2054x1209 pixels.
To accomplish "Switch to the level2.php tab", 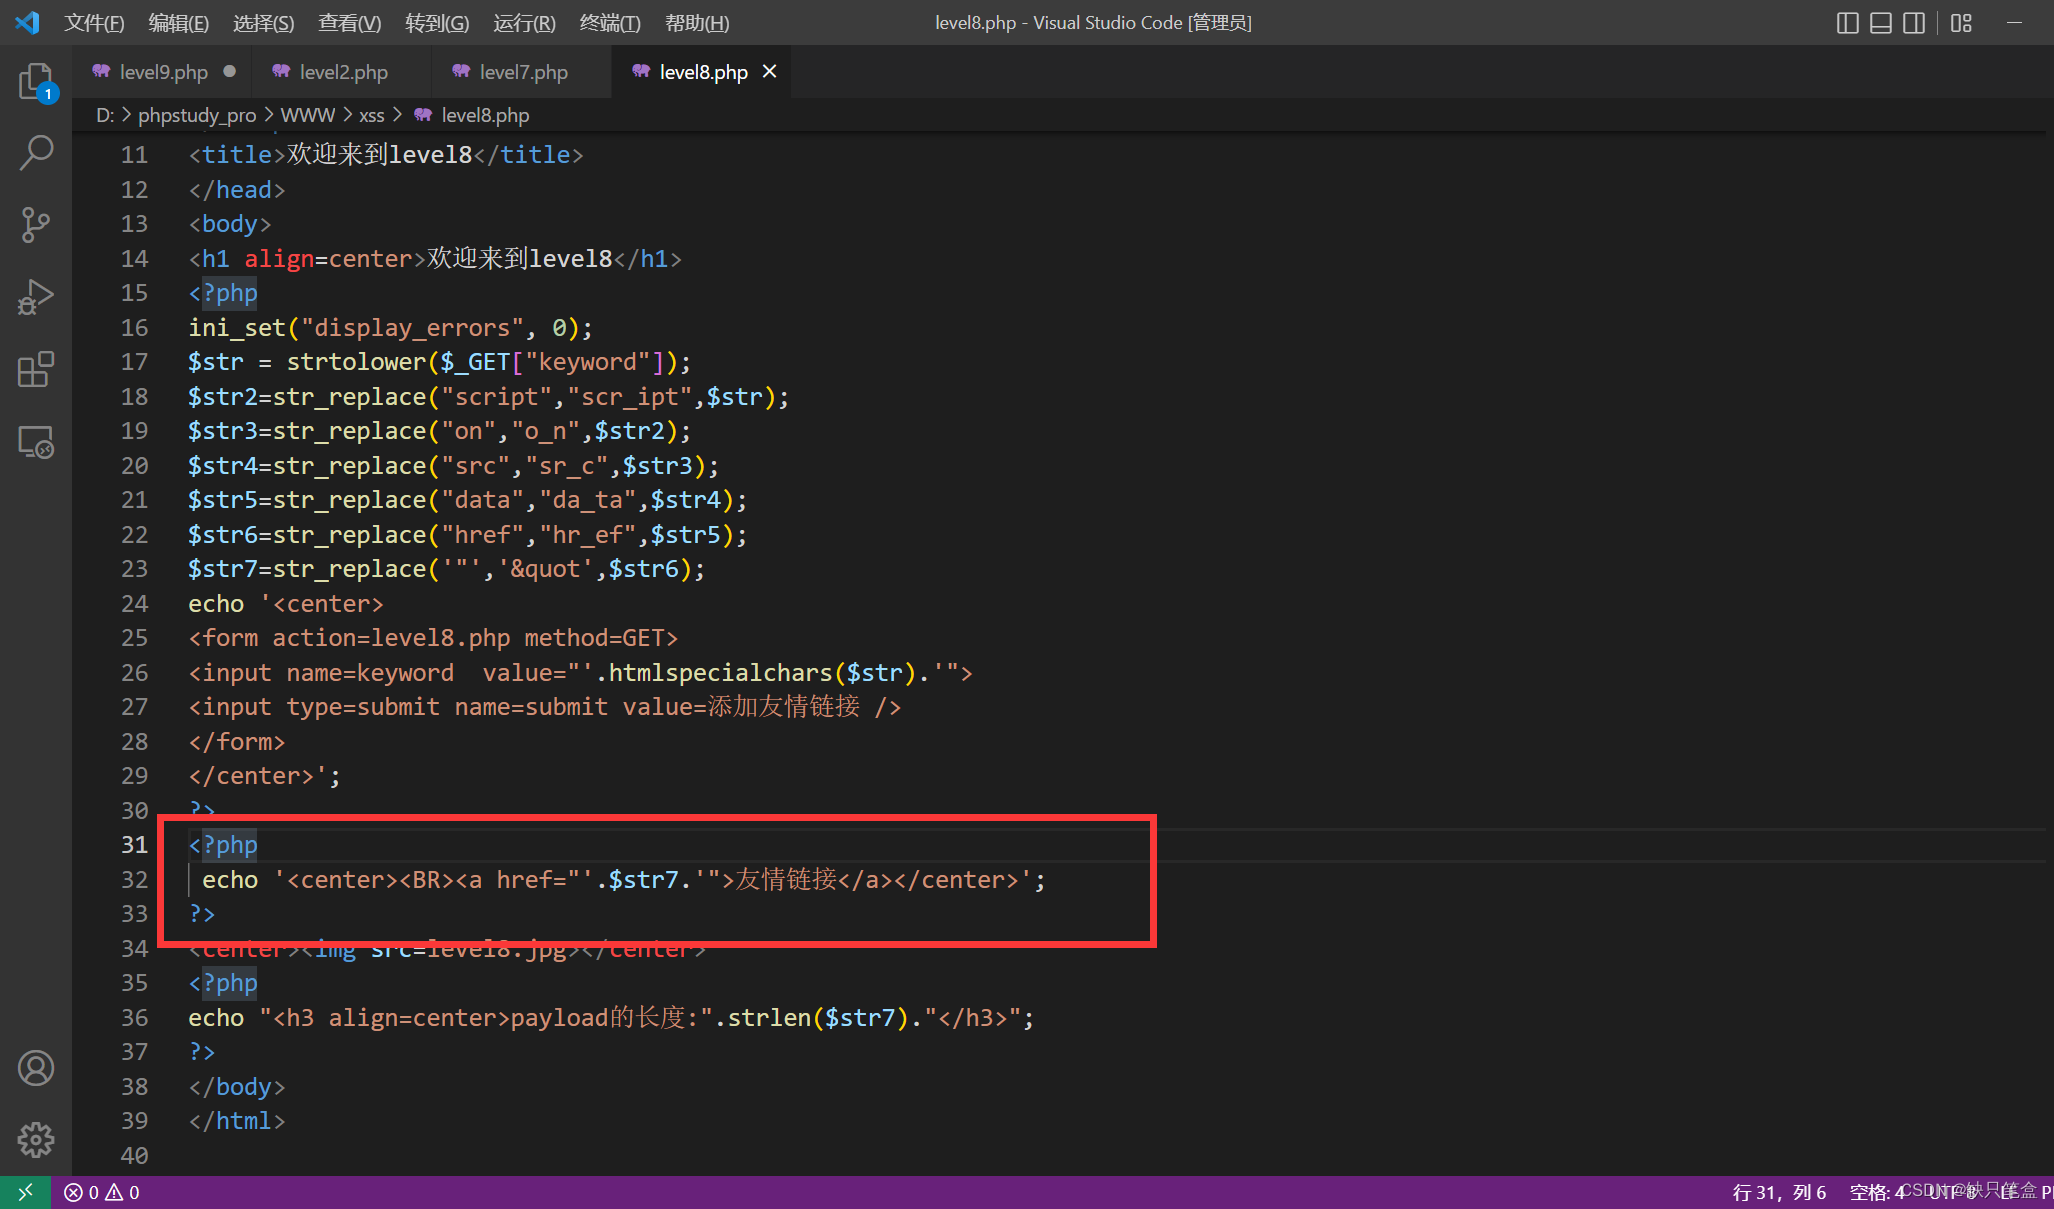I will pyautogui.click(x=343, y=72).
